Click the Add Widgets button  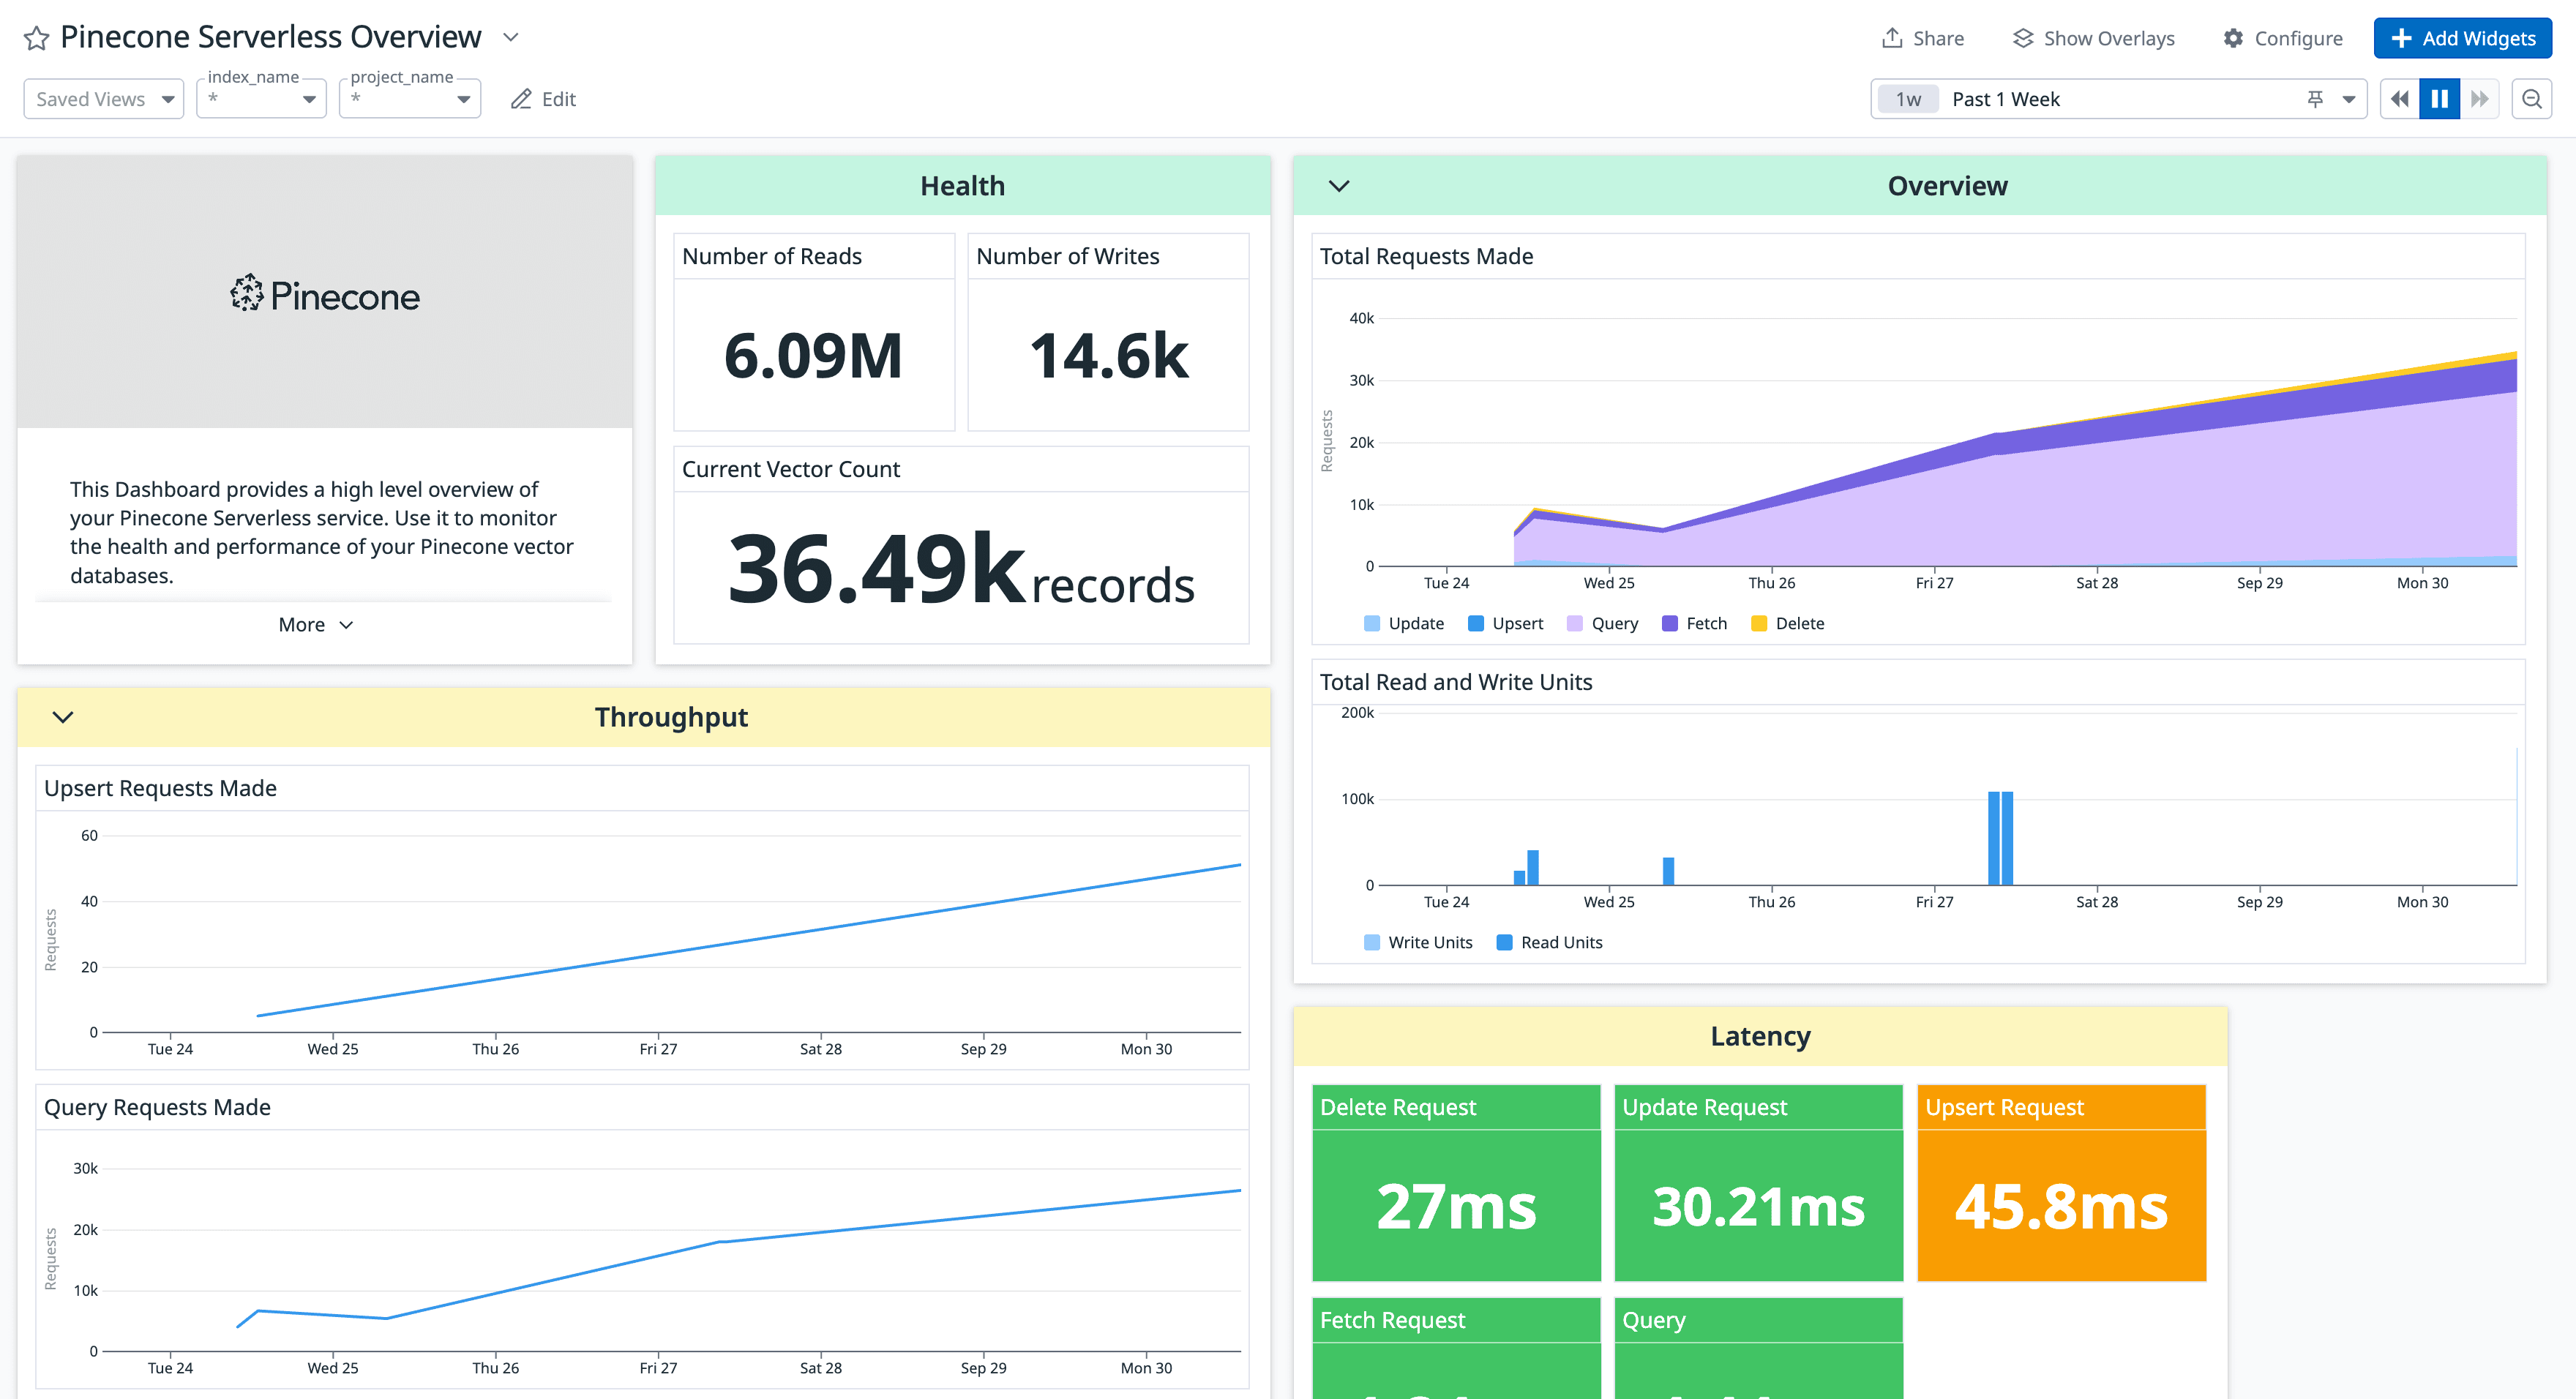point(2462,38)
